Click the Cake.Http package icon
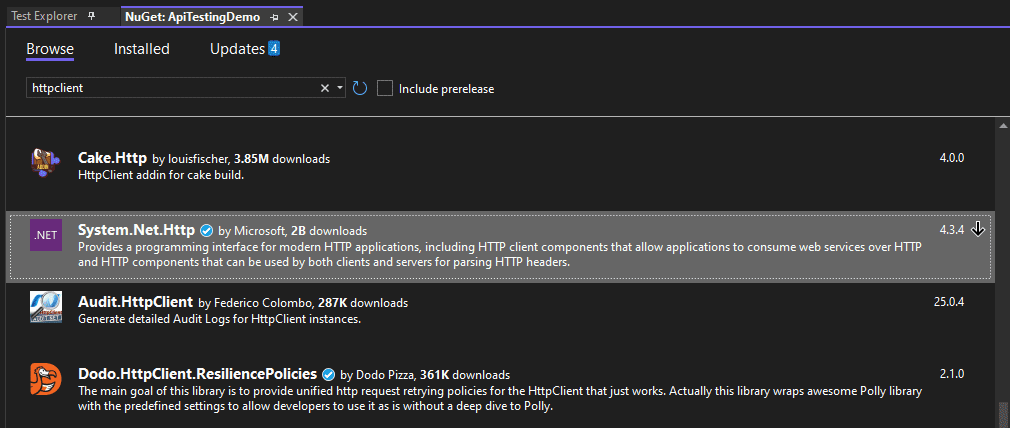 click(x=46, y=164)
